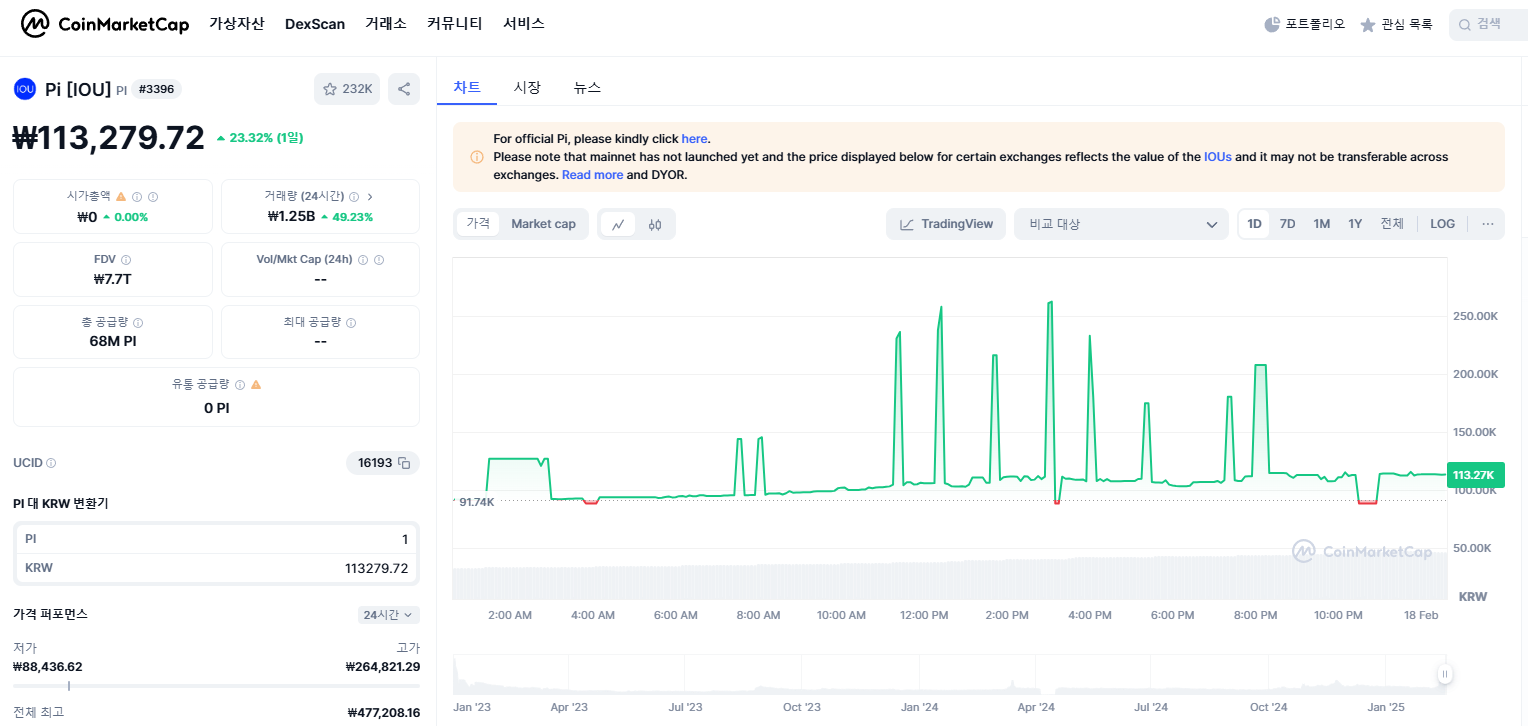The image size is (1528, 726).
Task: Follow the IOUs link in notice
Action: click(x=1218, y=157)
